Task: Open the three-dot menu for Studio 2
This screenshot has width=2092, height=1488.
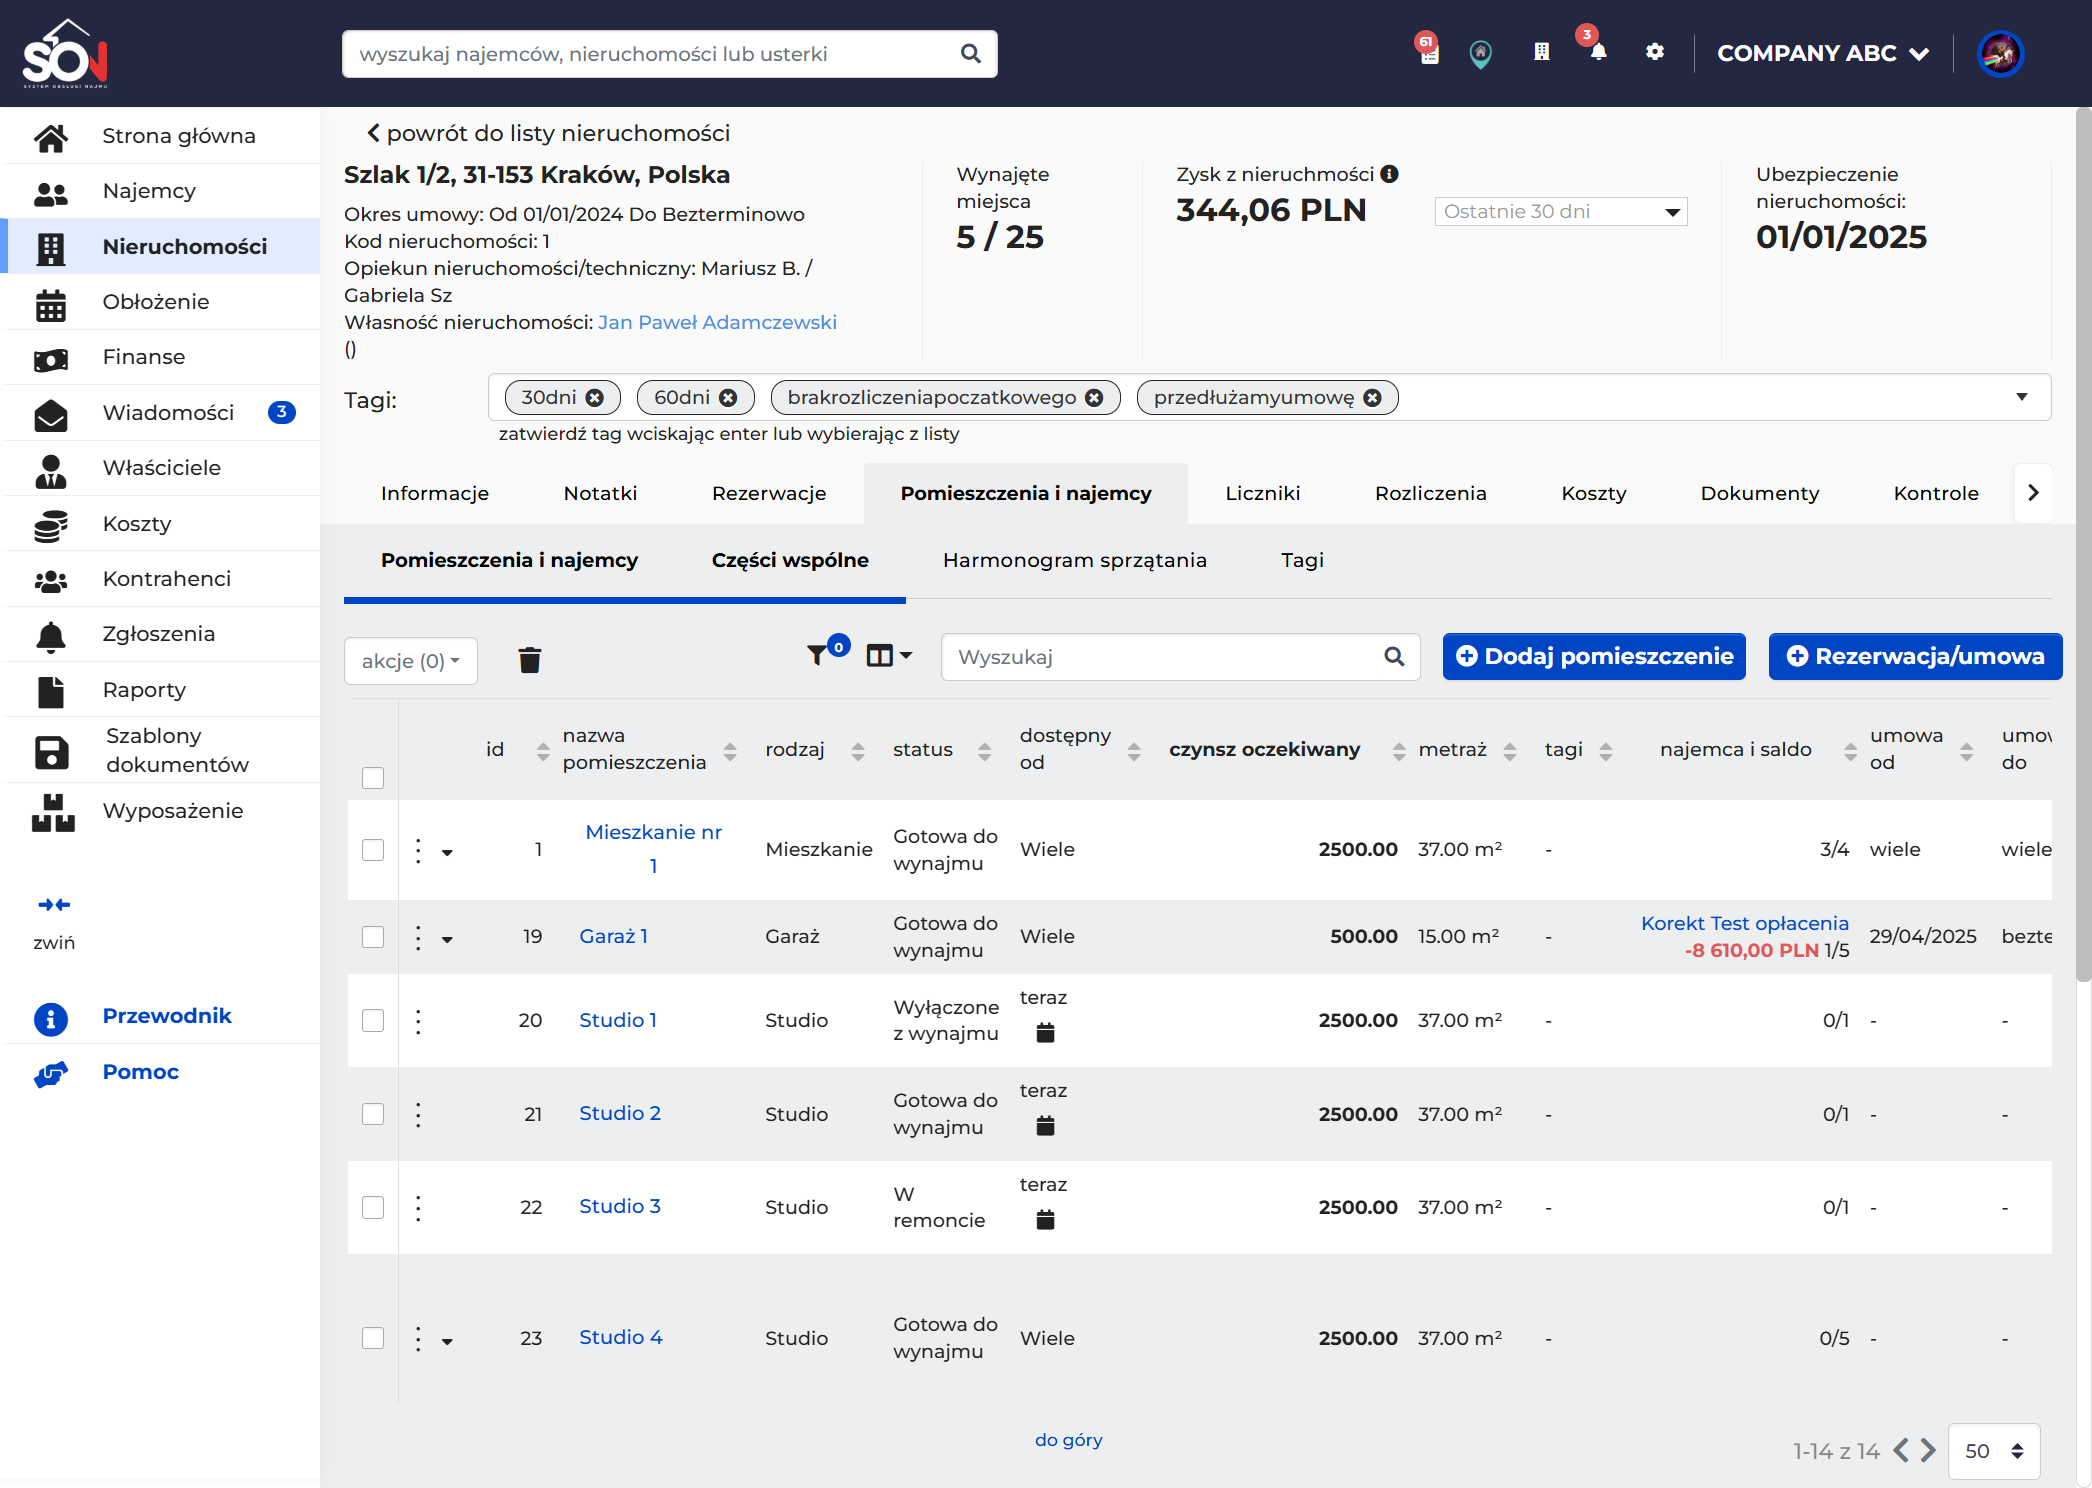Action: [418, 1114]
